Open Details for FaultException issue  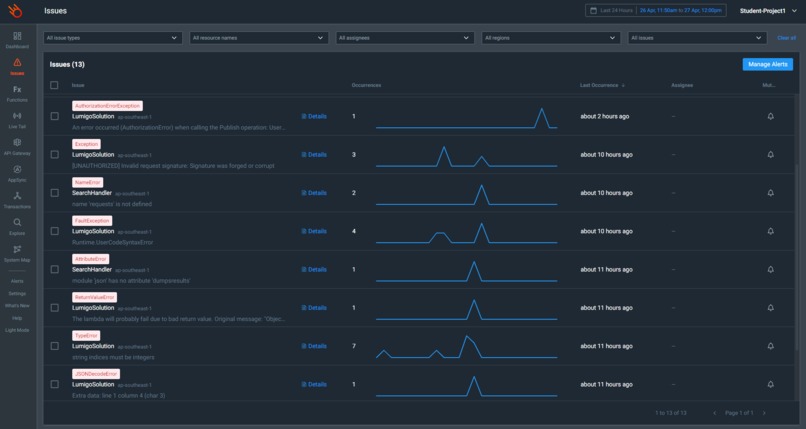tap(314, 231)
